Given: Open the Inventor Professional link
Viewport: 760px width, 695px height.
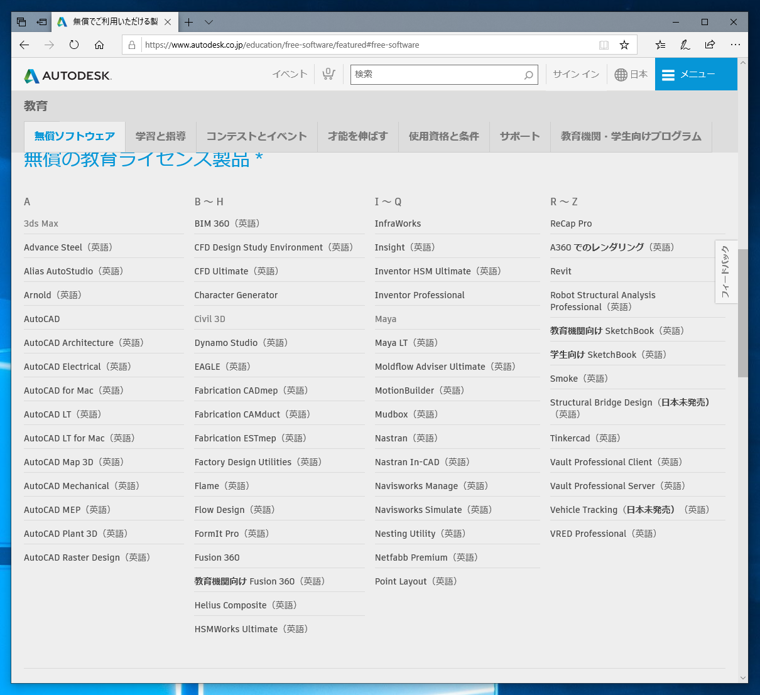Looking at the screenshot, I should pyautogui.click(x=420, y=295).
